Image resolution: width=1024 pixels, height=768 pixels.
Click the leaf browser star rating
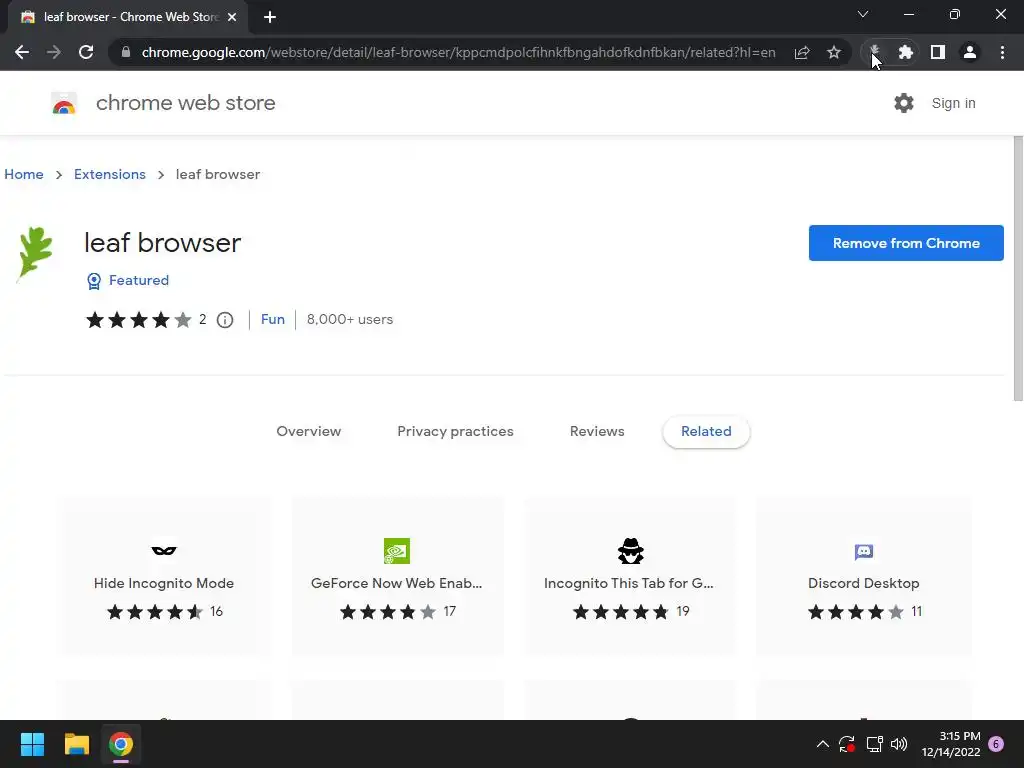(138, 319)
